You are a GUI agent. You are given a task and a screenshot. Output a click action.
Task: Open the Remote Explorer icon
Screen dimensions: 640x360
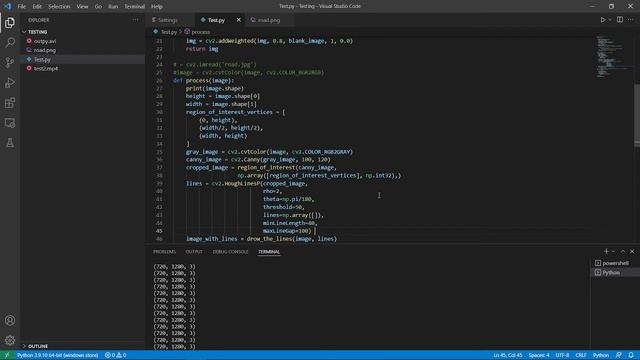(10, 123)
